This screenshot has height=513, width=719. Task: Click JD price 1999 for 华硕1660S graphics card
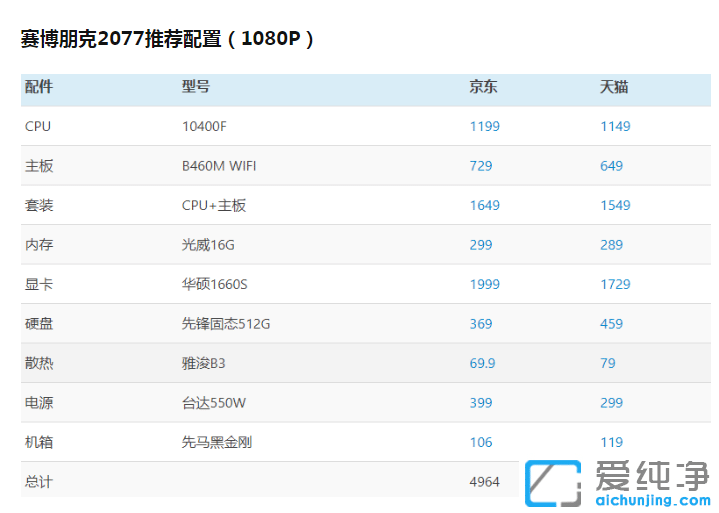tap(484, 284)
